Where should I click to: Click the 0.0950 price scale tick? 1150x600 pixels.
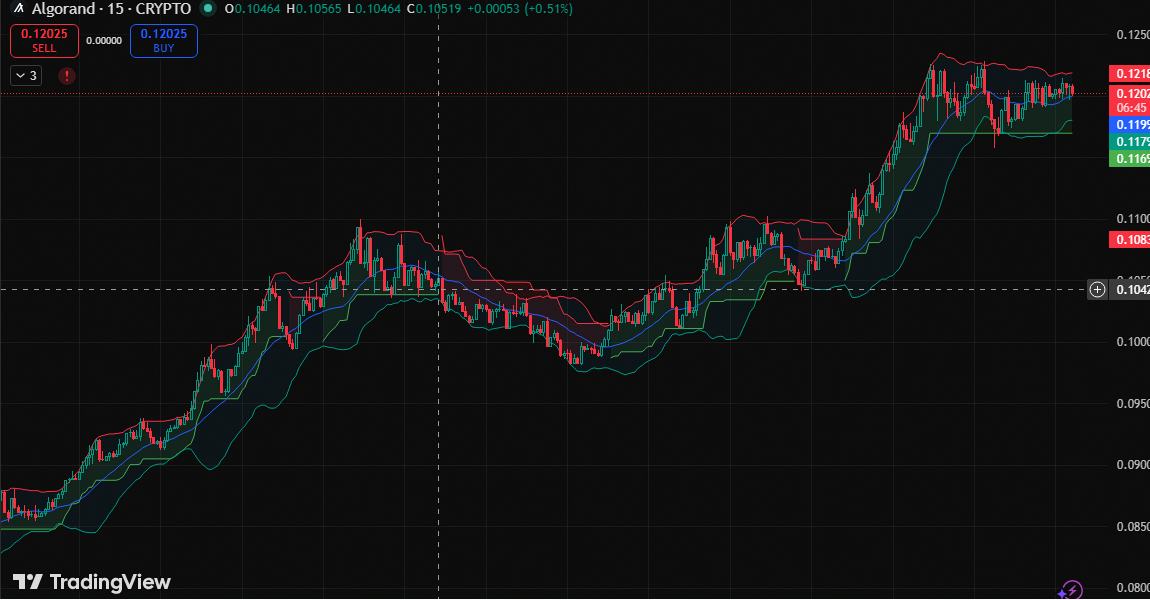click(x=1132, y=403)
